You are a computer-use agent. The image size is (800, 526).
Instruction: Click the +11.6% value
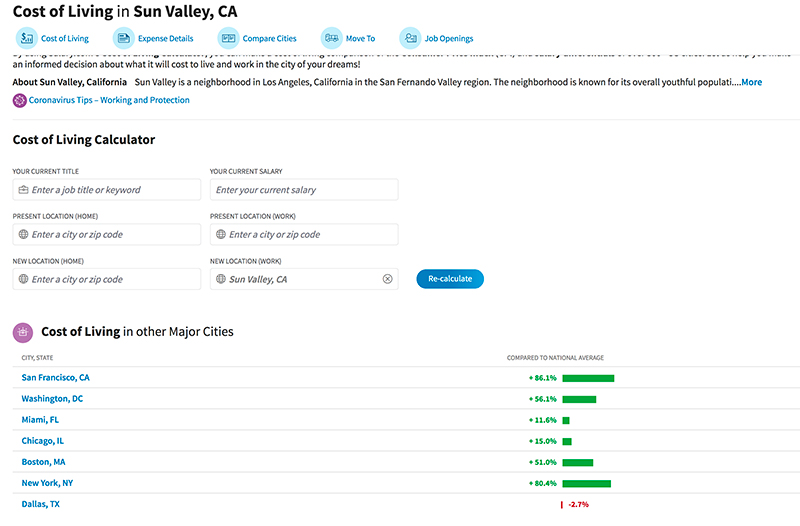(x=542, y=420)
